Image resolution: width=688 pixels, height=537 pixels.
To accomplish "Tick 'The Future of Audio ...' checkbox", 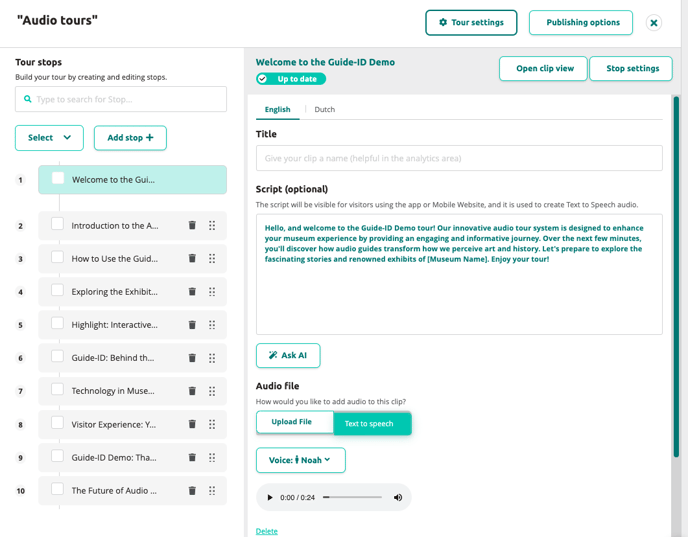I will click(57, 489).
